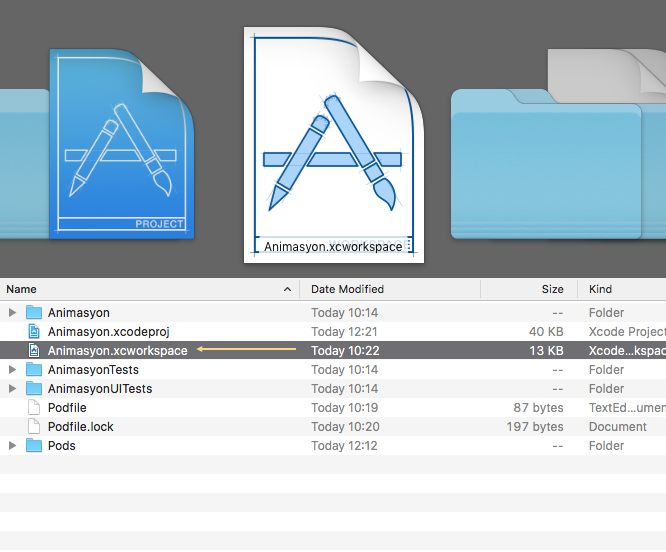Viewport: 666px width, 552px height.
Task: Click the Animasyon.xcodeproj file icon
Action: click(34, 332)
